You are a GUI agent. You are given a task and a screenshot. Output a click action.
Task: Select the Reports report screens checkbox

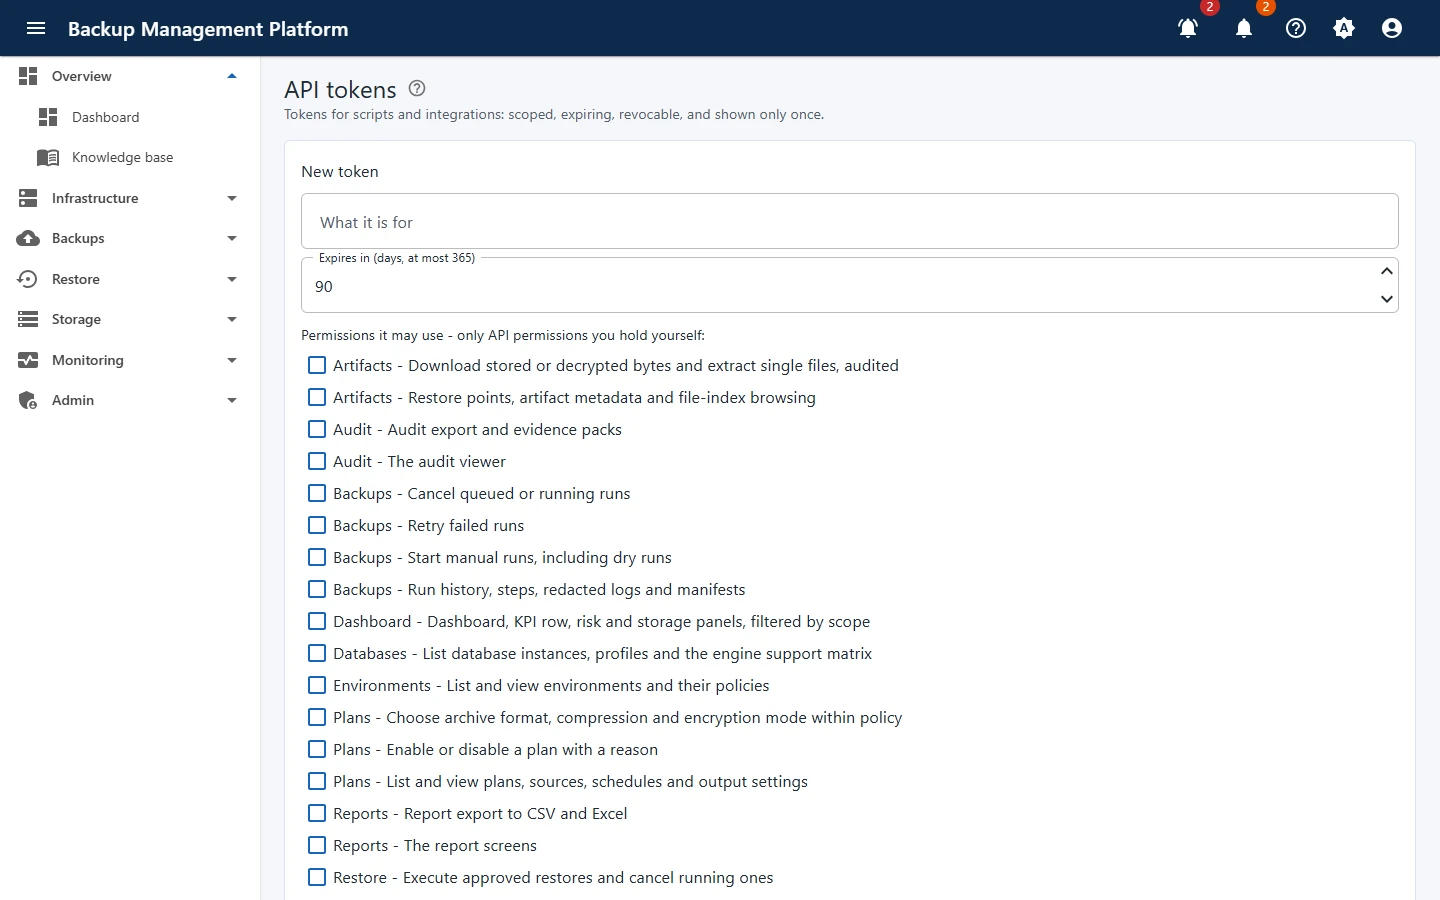pos(317,845)
